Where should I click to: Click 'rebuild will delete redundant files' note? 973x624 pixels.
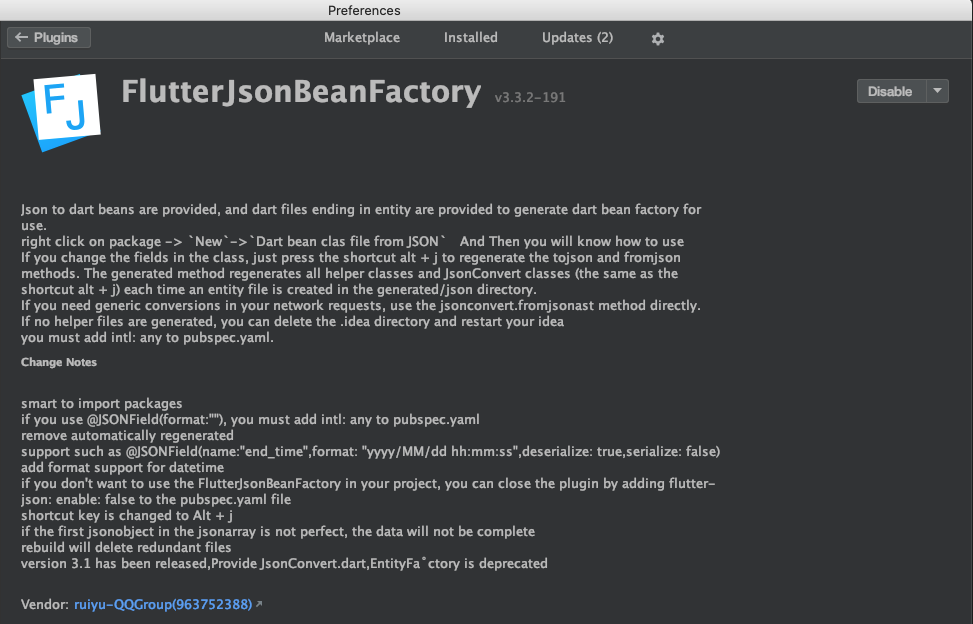126,548
